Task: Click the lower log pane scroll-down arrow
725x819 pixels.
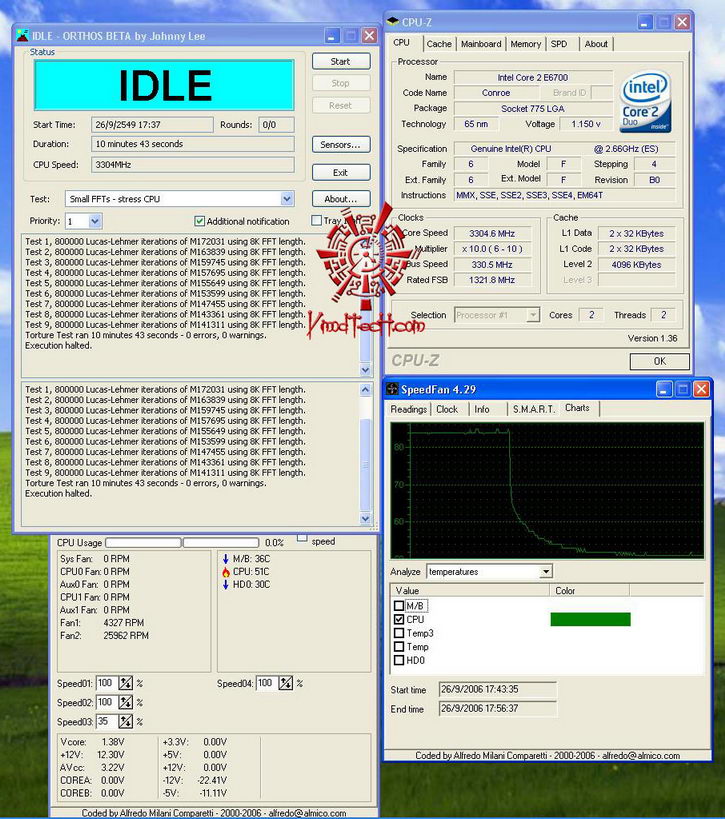Action: 366,518
